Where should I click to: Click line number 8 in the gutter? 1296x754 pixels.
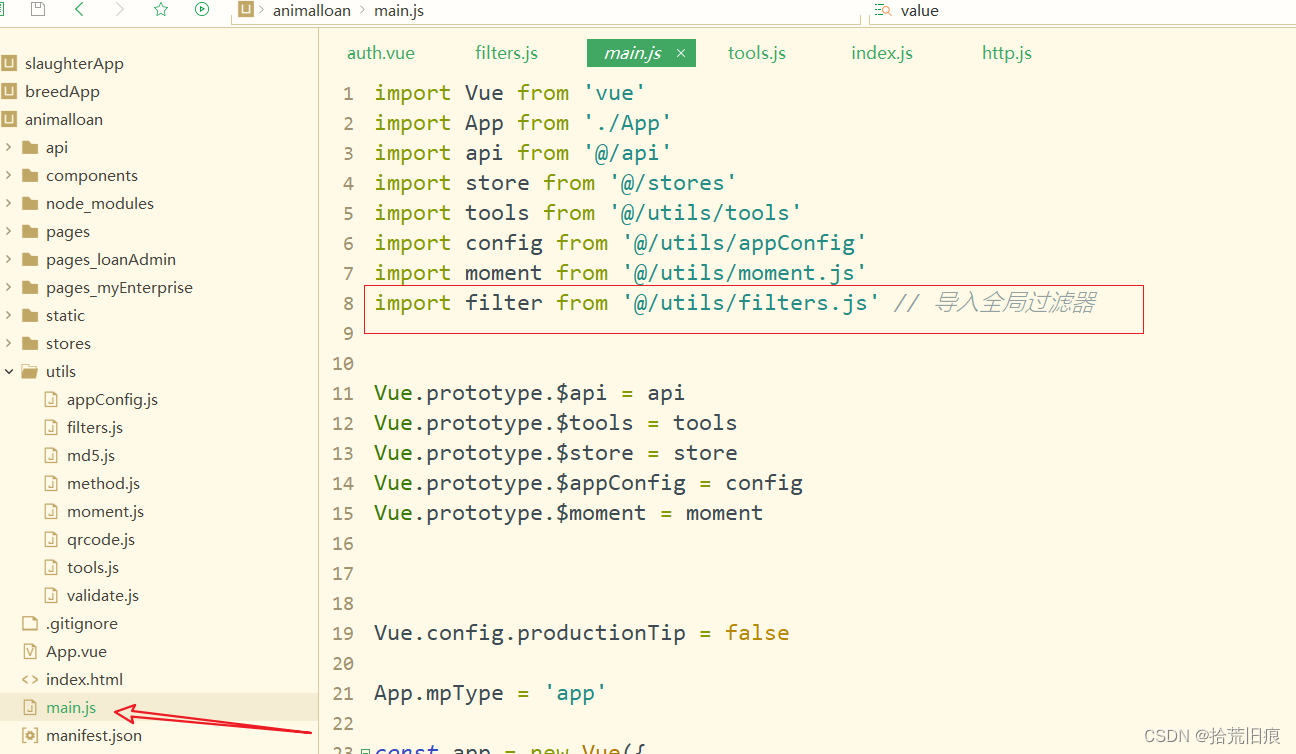coord(348,303)
